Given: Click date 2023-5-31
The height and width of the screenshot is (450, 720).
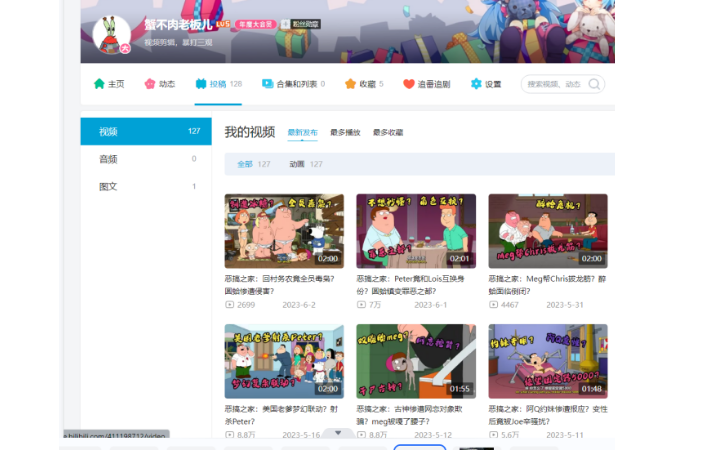Looking at the screenshot, I should pos(565,305).
